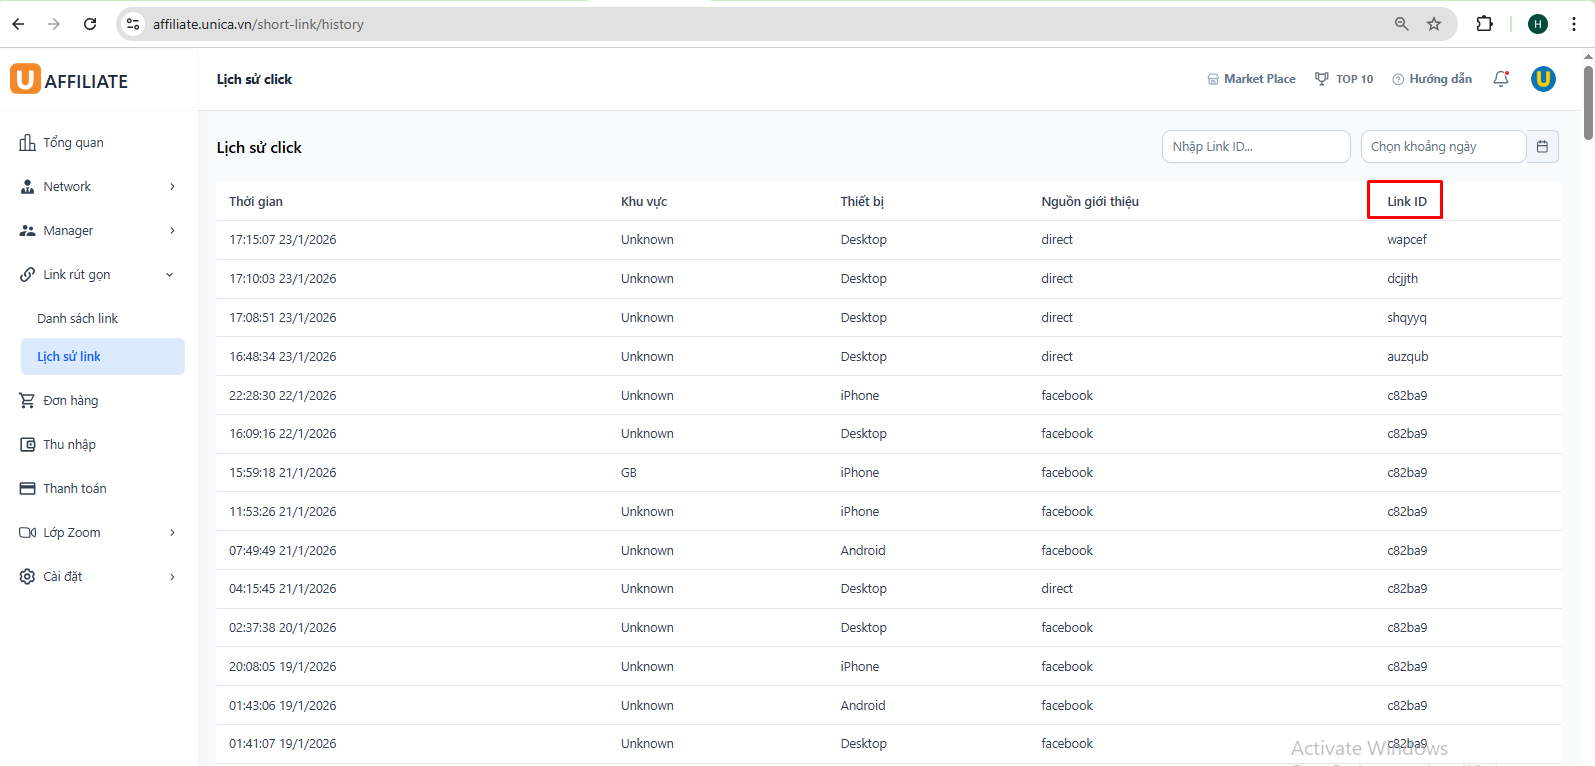Open the Thu nhập page
Image resolution: width=1595 pixels, height=766 pixels.
(69, 445)
